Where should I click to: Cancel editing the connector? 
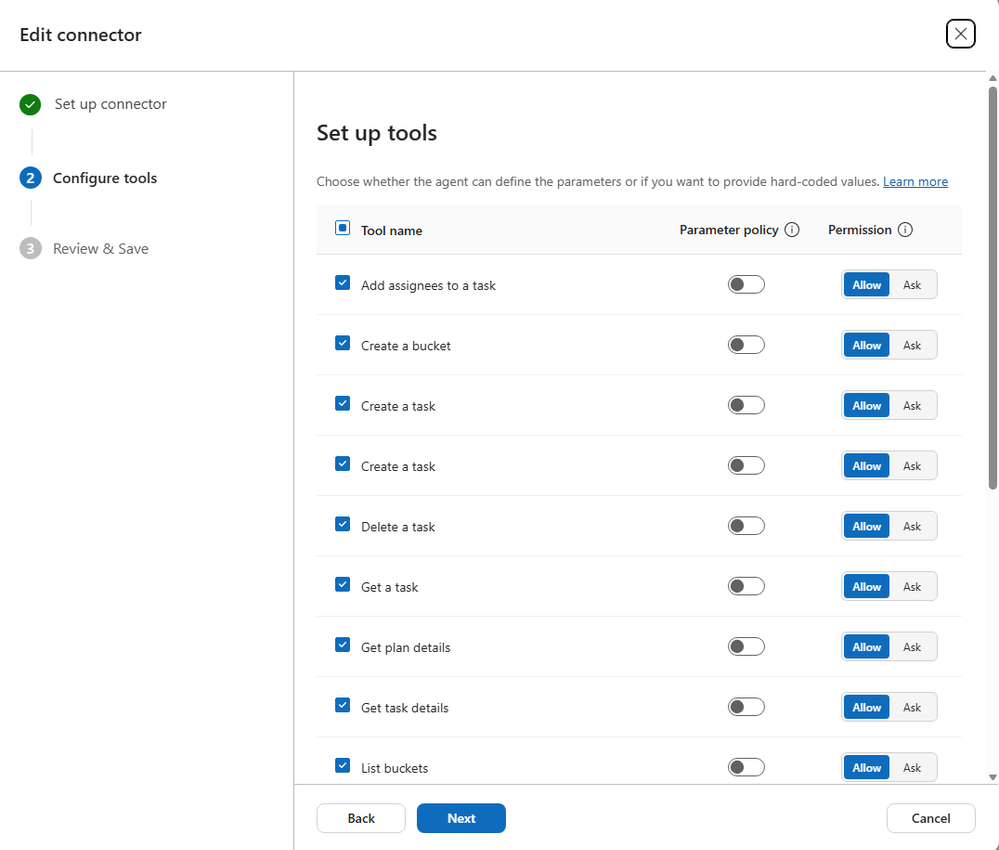tap(931, 818)
